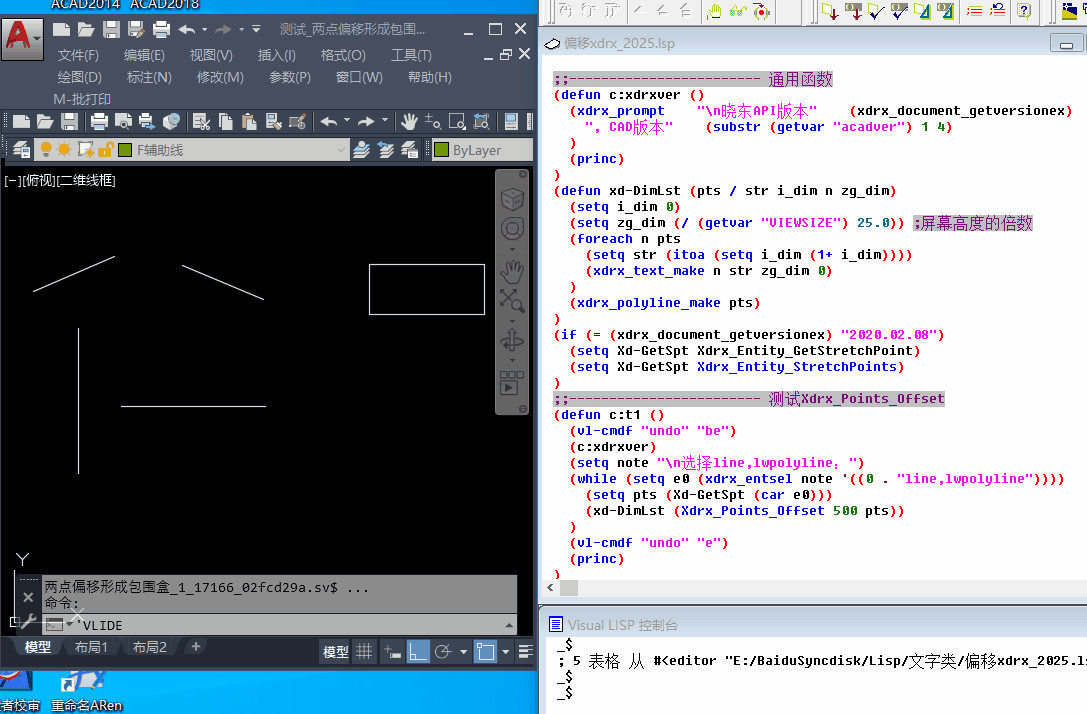The image size is (1087, 714).
Task: Click the Layer States Manager icon
Action: point(409,150)
